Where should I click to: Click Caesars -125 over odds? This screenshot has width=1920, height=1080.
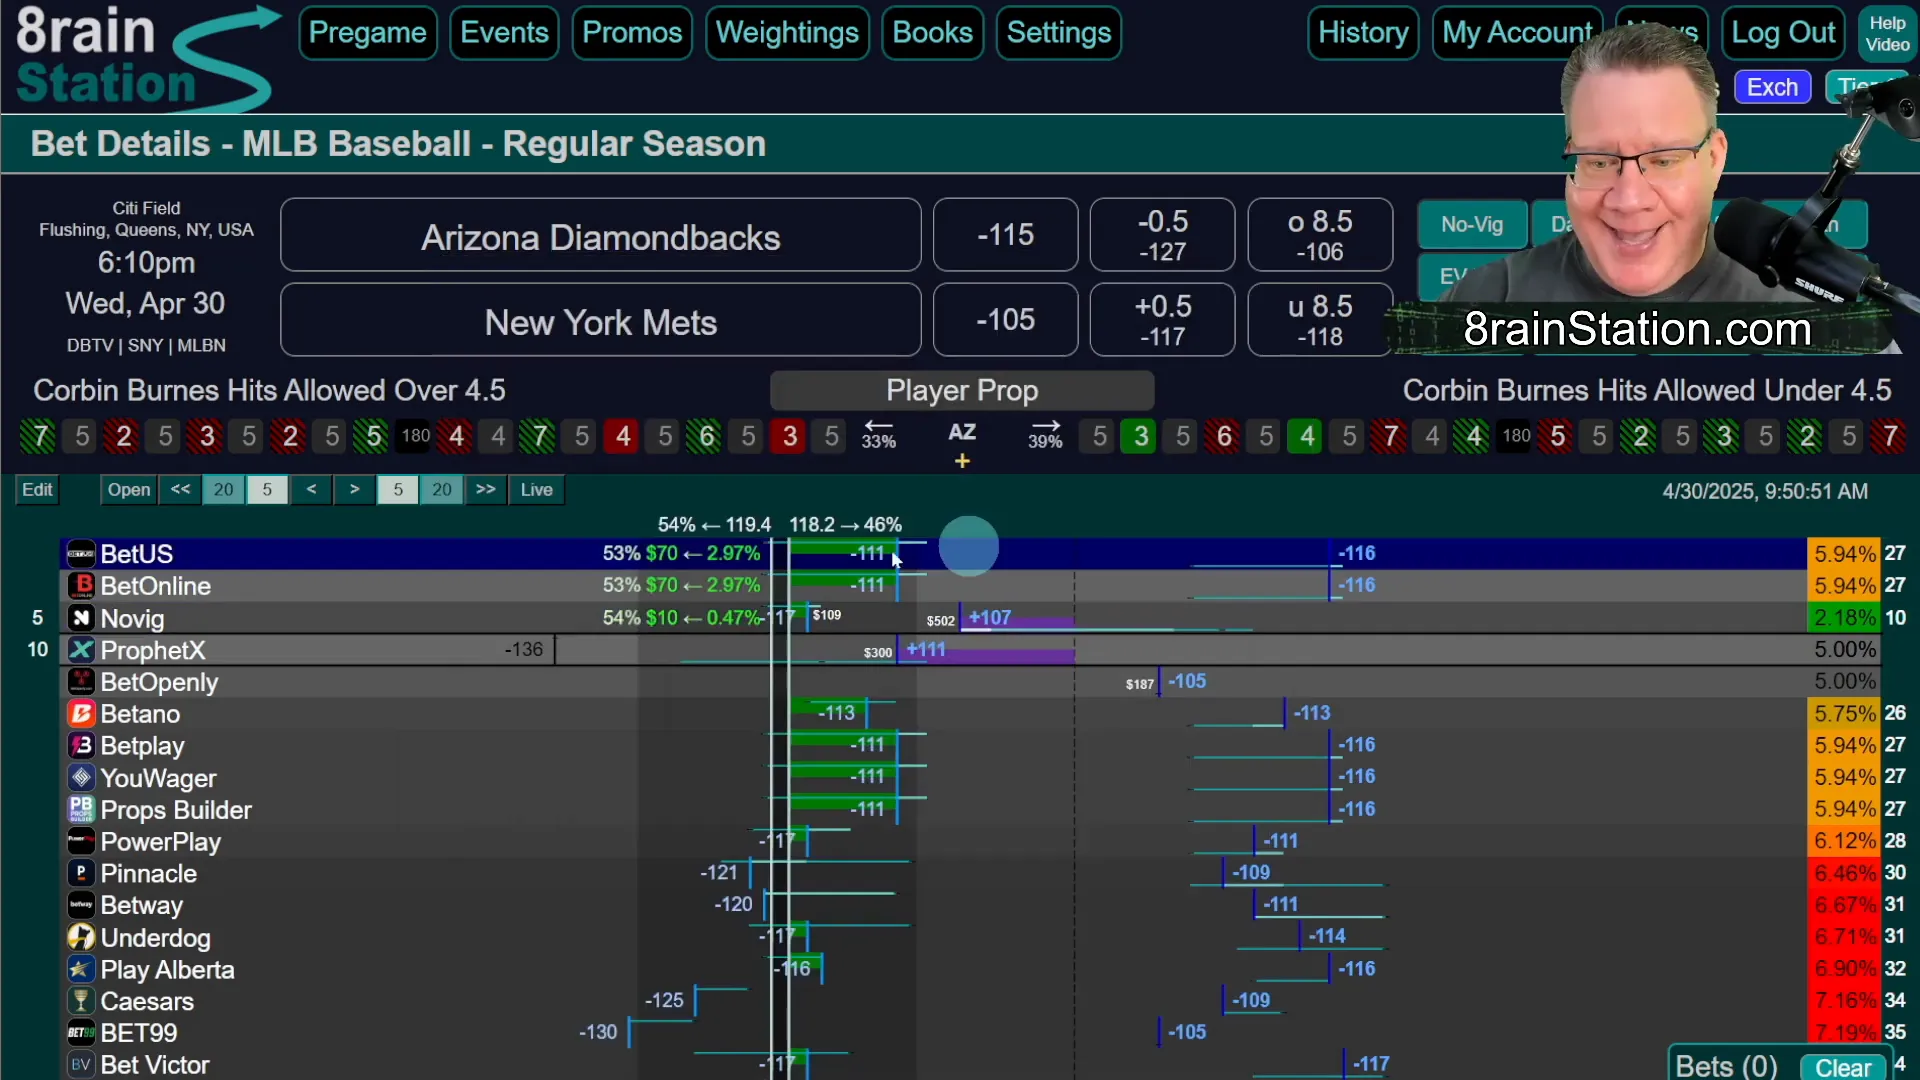tap(664, 1000)
